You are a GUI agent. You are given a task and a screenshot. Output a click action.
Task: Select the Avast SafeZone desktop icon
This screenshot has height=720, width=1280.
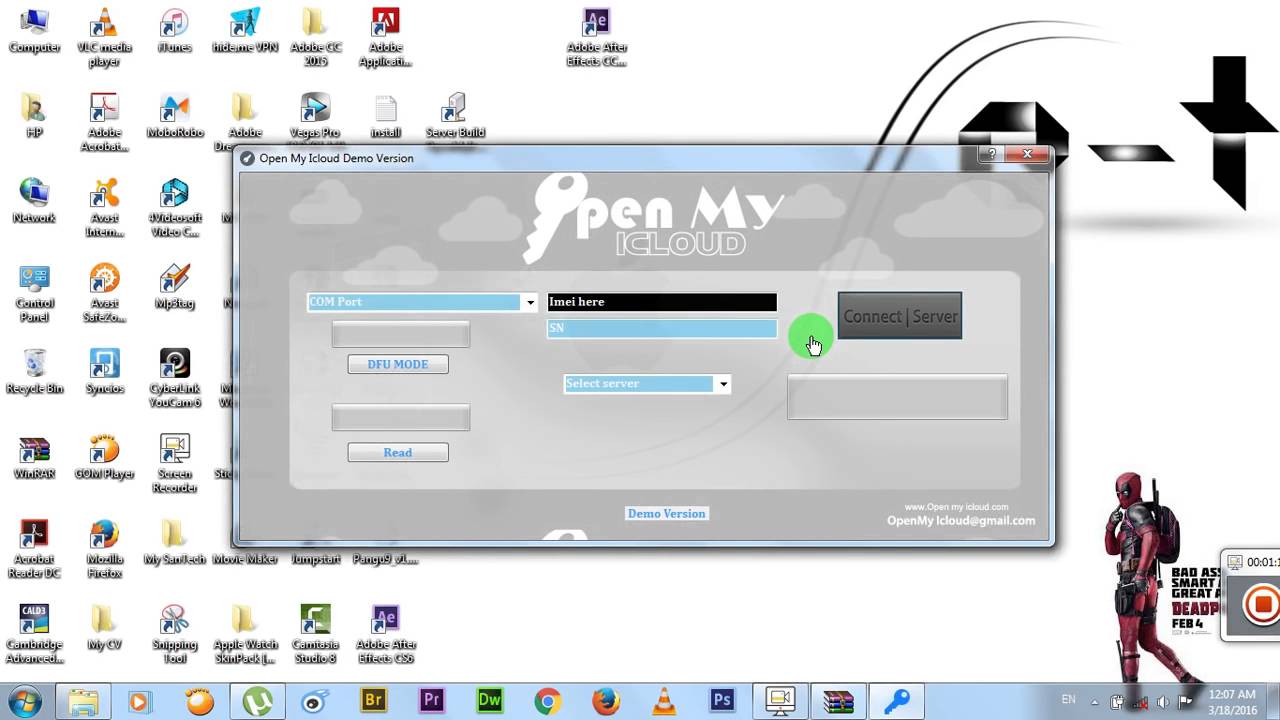coord(104,293)
